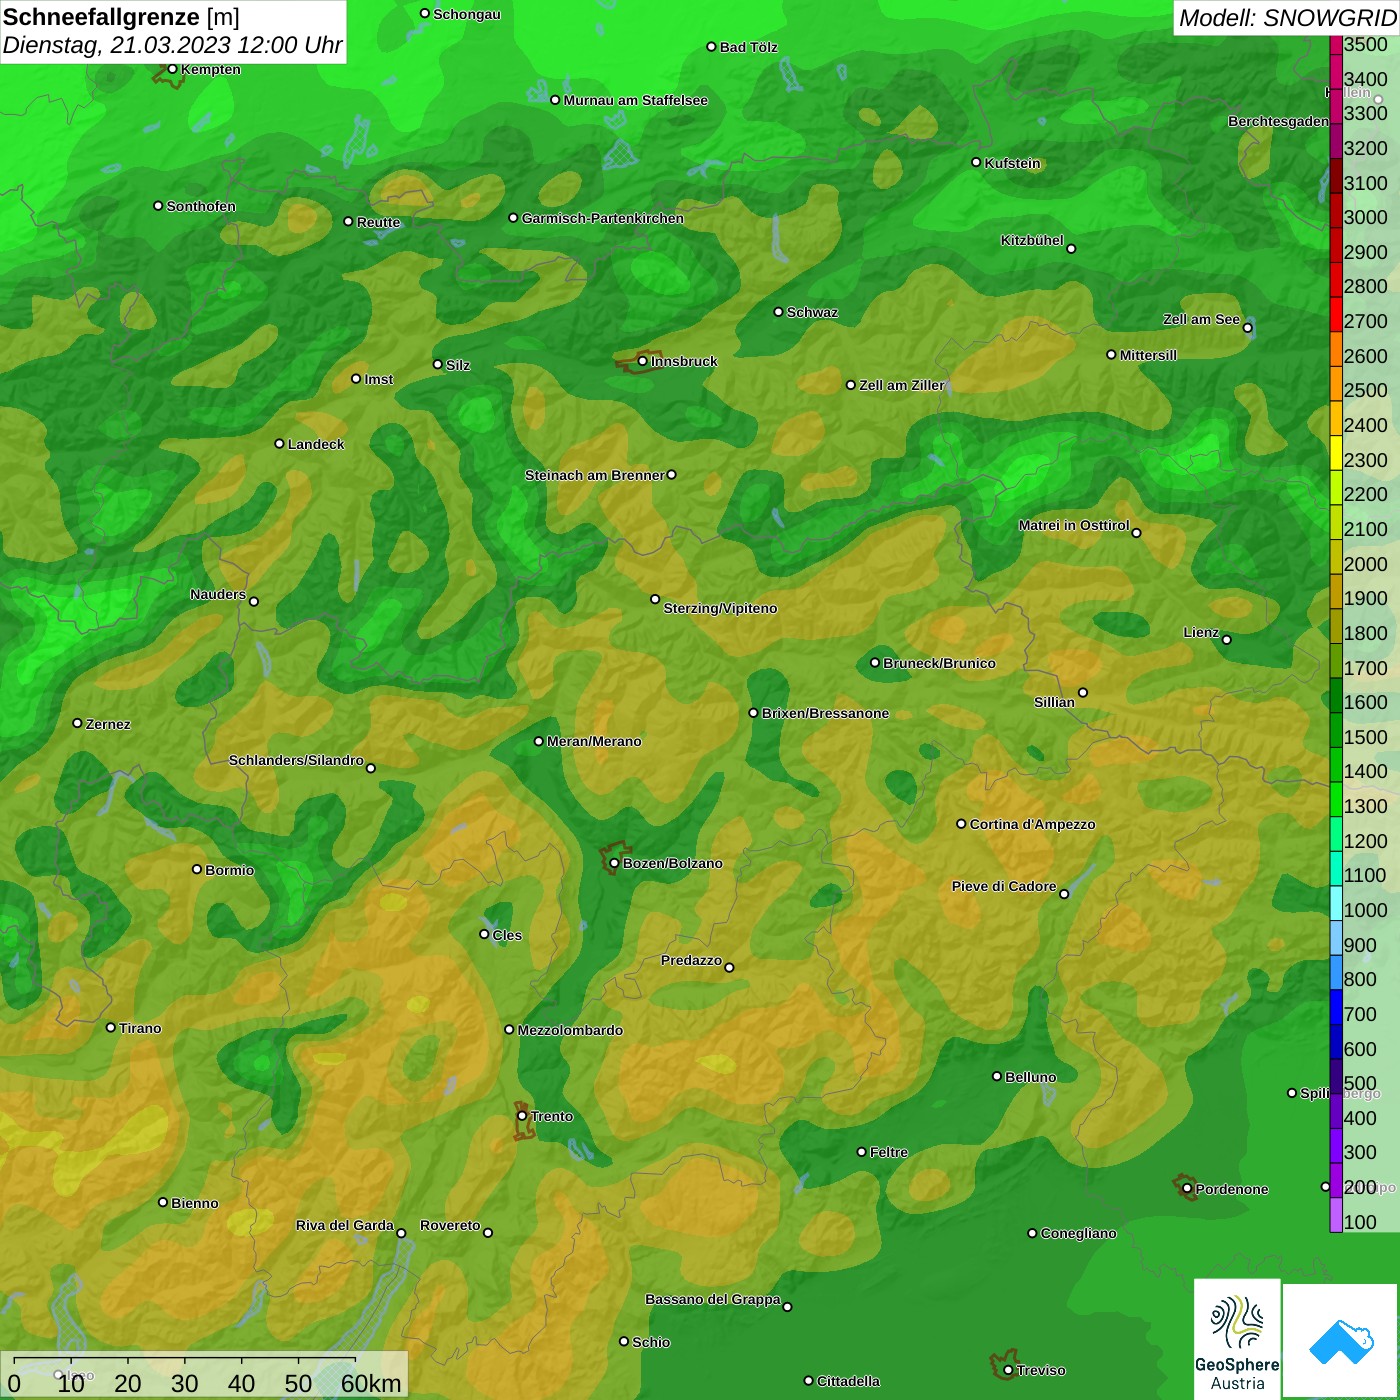Image resolution: width=1400 pixels, height=1400 pixels.
Task: Click the Feltre location dot
Action: pyautogui.click(x=861, y=1152)
